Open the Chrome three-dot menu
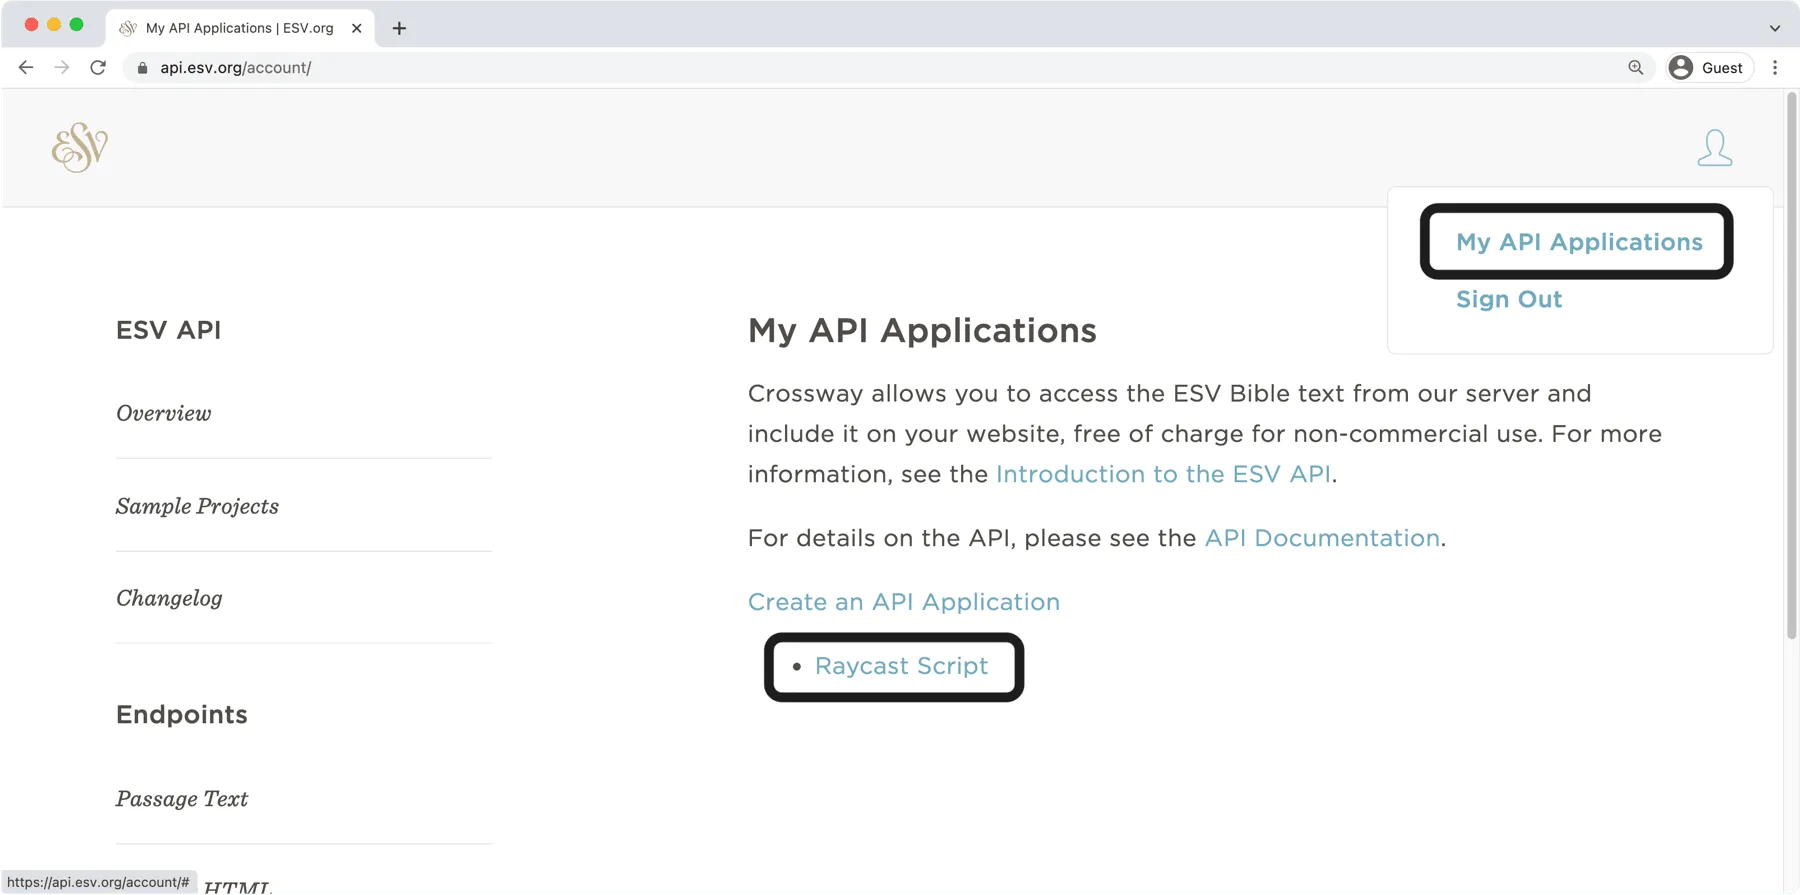The width and height of the screenshot is (1800, 895). (x=1775, y=67)
